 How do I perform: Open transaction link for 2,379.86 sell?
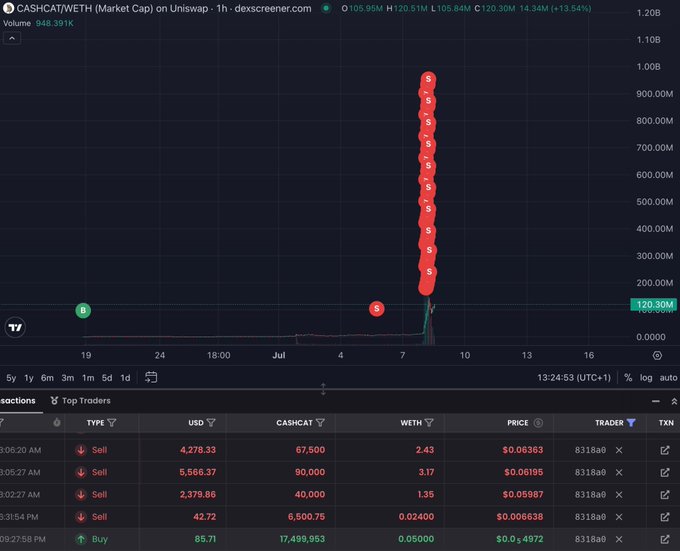(665, 495)
